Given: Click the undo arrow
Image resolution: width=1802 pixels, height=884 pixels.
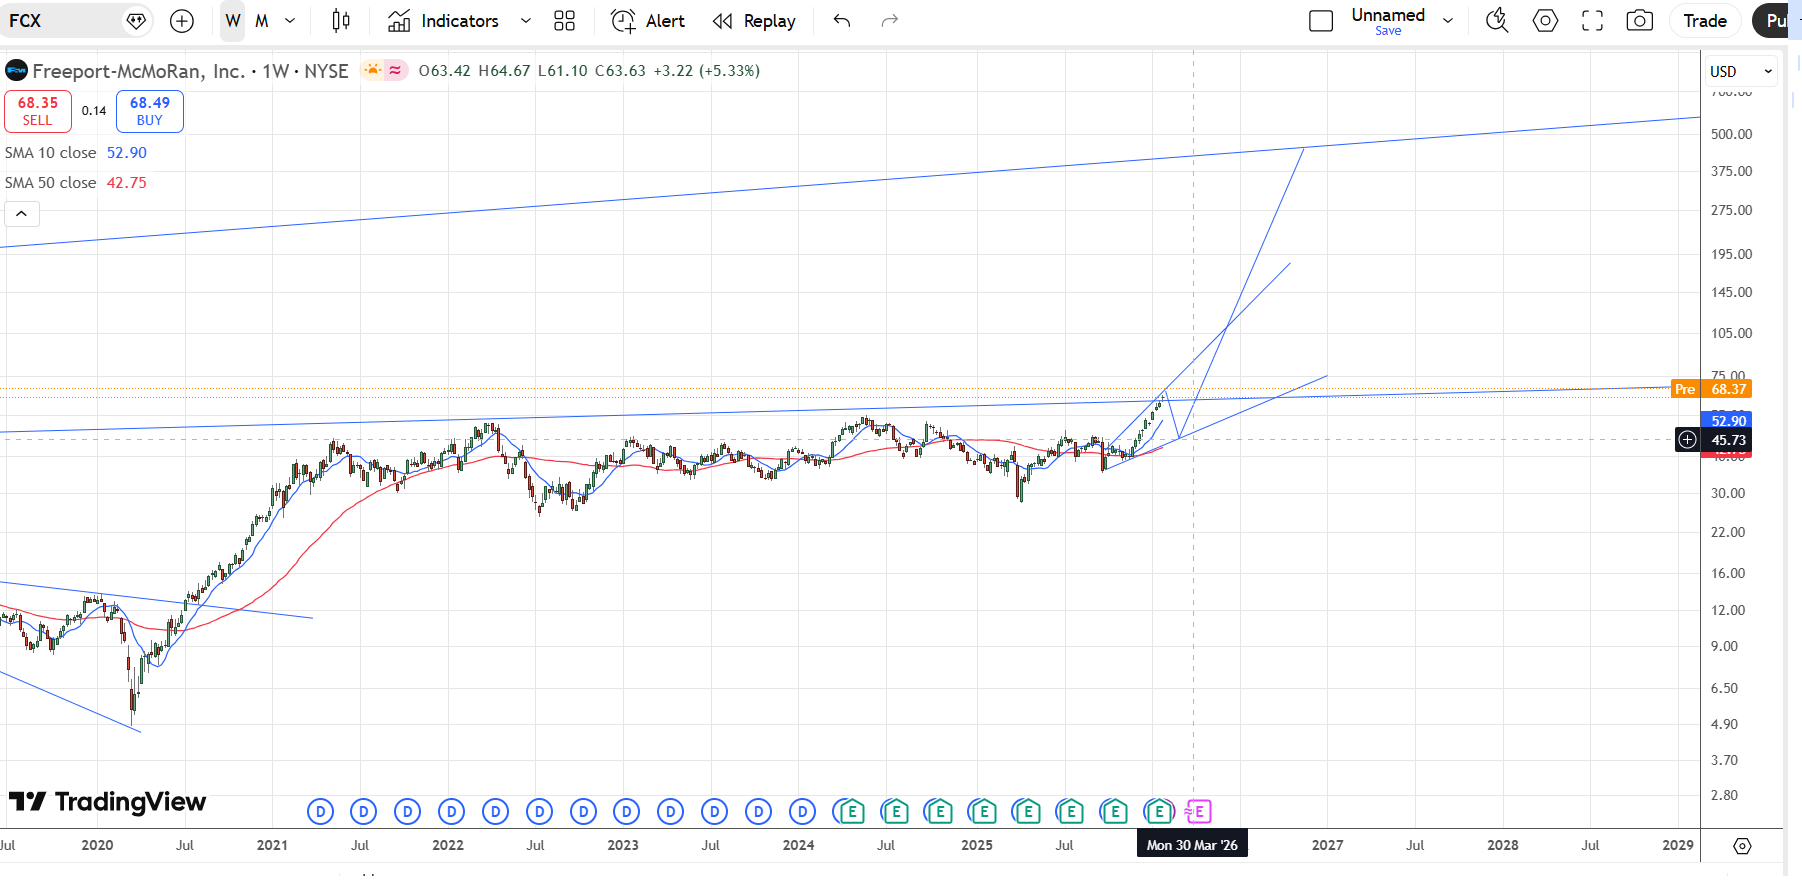Looking at the screenshot, I should (842, 21).
